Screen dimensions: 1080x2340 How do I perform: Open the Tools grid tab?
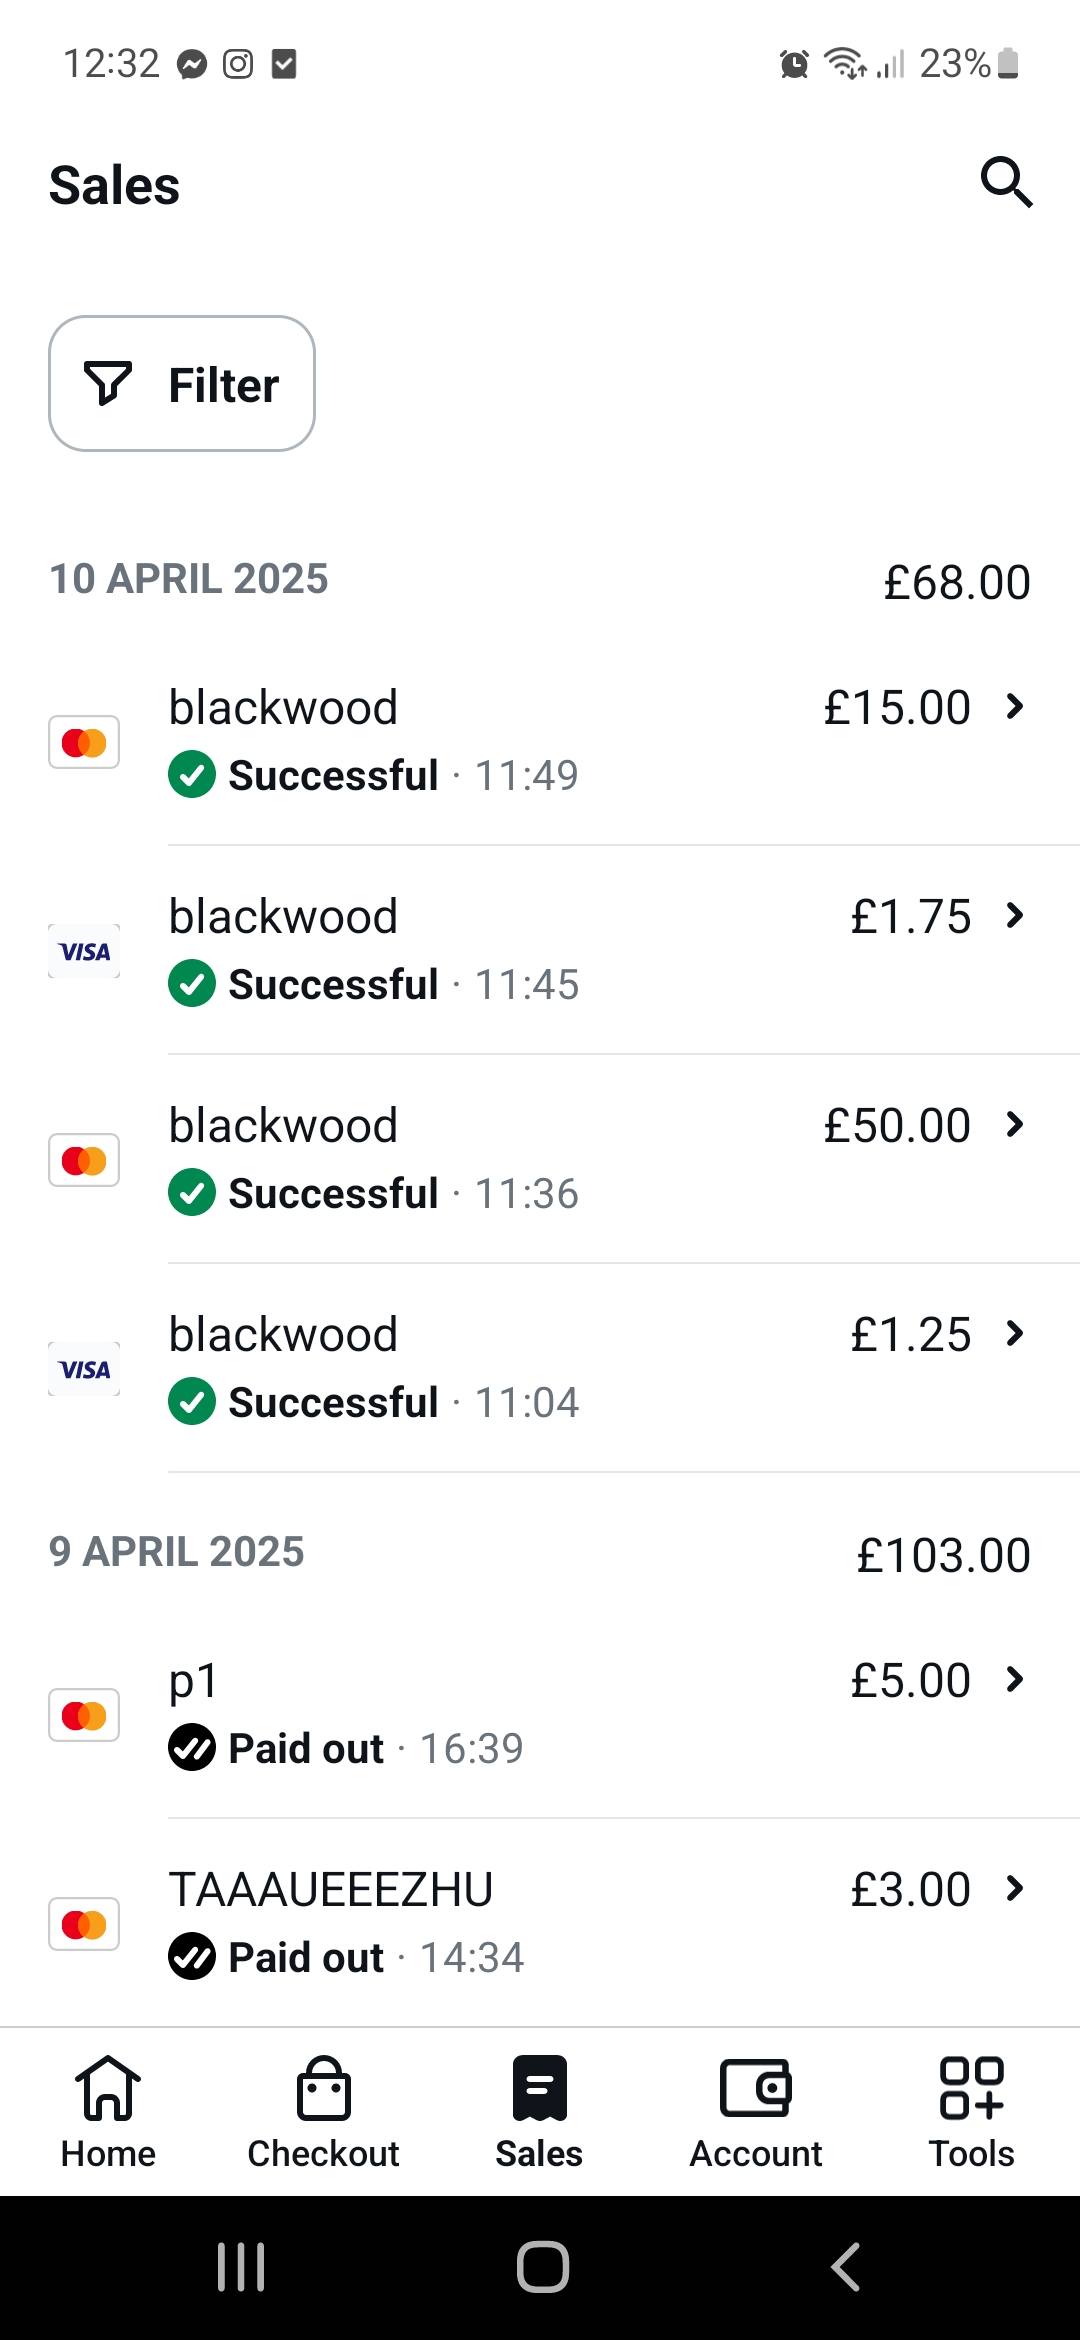(971, 2112)
